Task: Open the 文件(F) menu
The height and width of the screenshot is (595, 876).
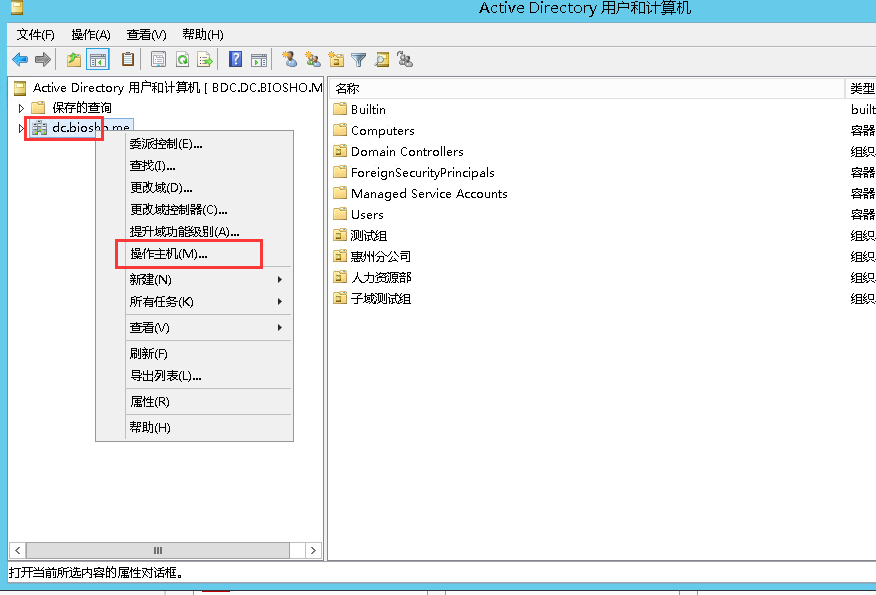Action: coord(35,35)
